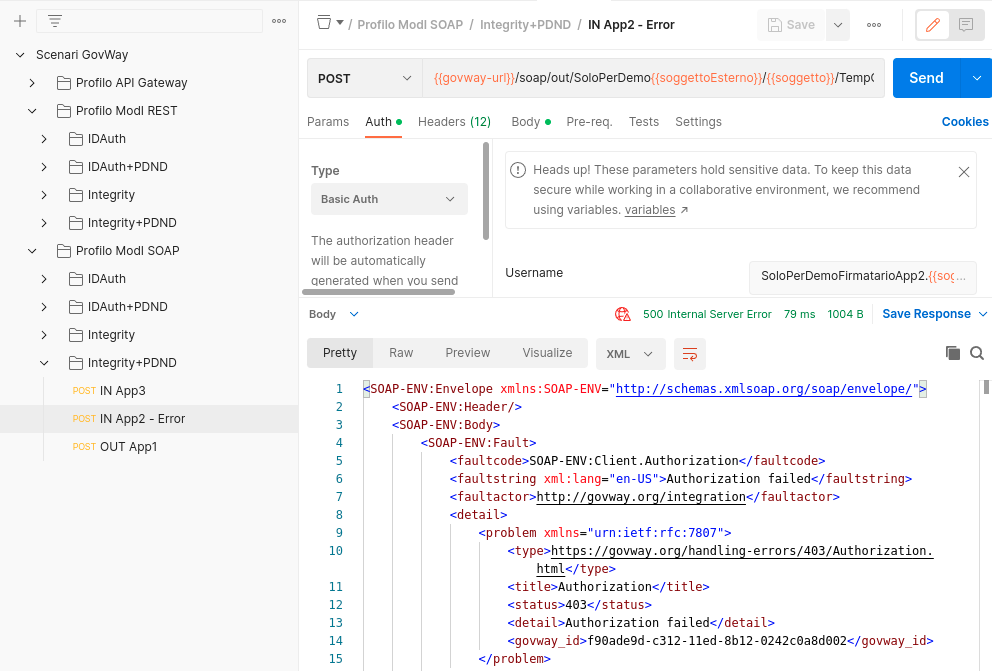Image resolution: width=992 pixels, height=671 pixels.
Task: Switch to edit mode pencil icon
Action: tap(933, 25)
